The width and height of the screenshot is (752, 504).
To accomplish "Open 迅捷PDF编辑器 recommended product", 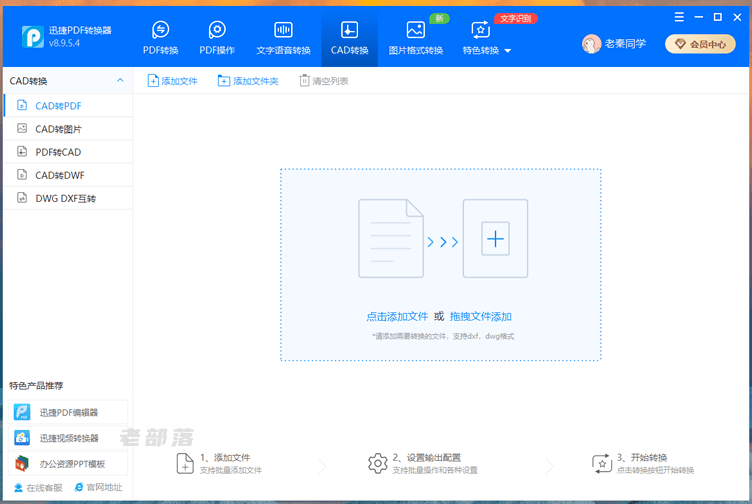I will coord(68,412).
